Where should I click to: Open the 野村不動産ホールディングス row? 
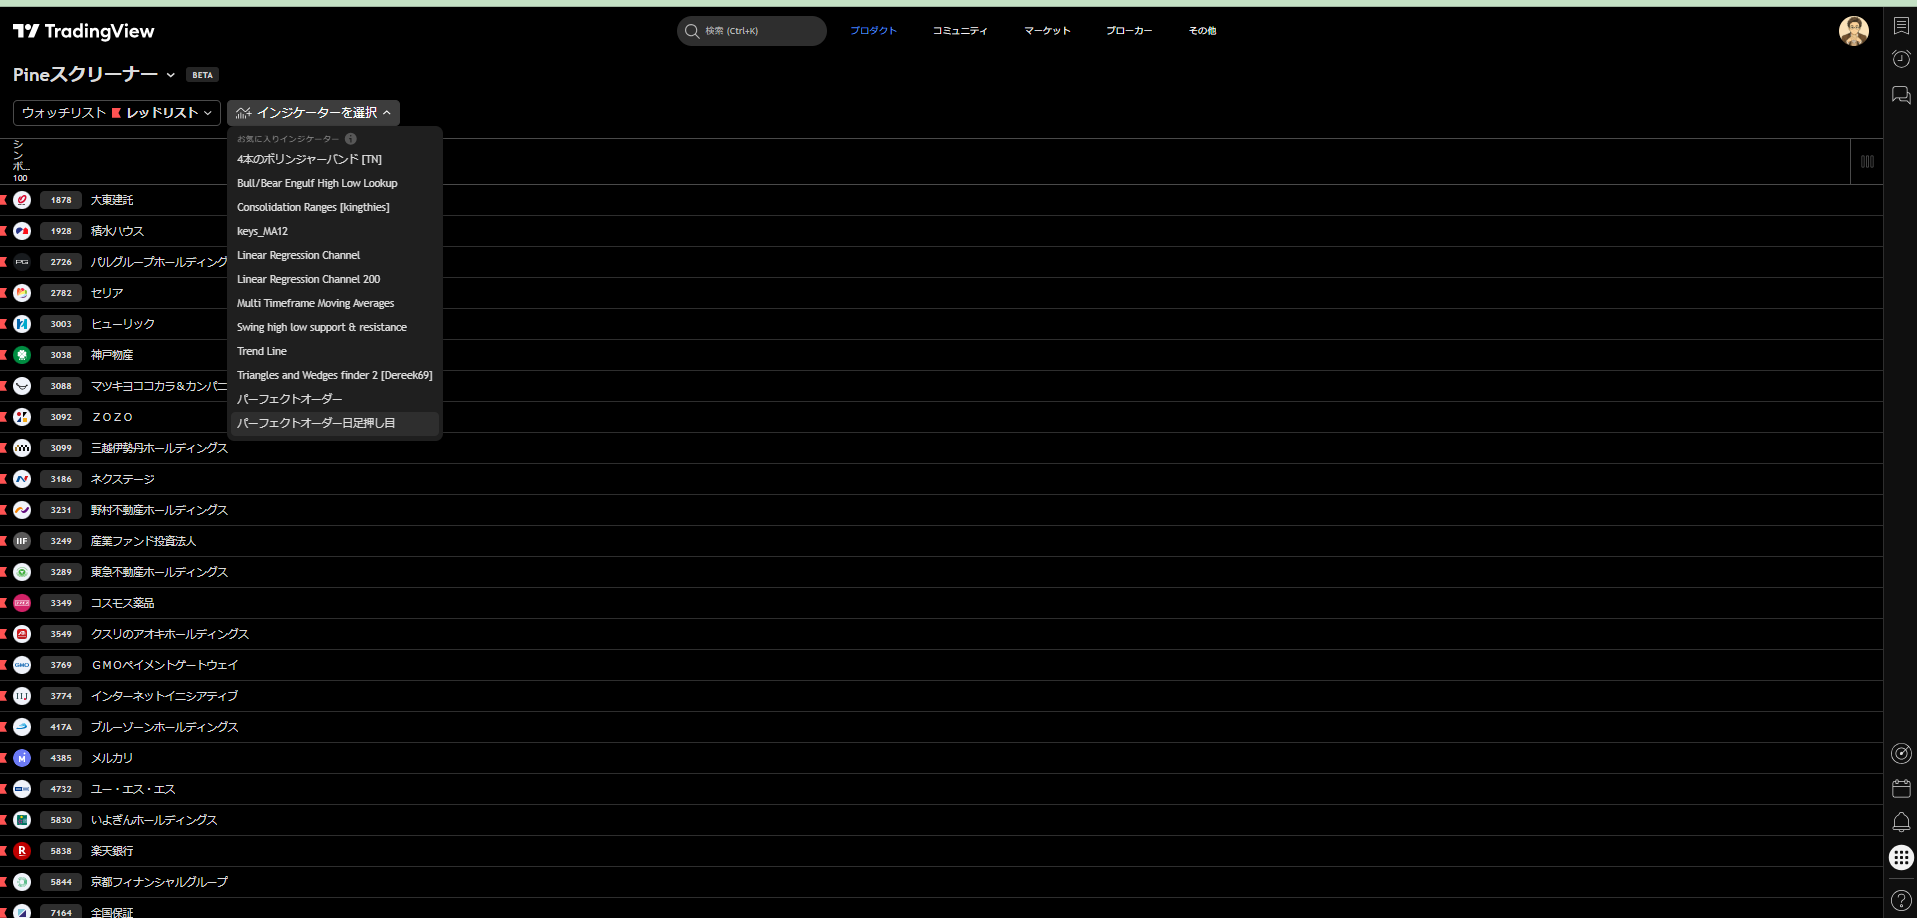point(941,510)
